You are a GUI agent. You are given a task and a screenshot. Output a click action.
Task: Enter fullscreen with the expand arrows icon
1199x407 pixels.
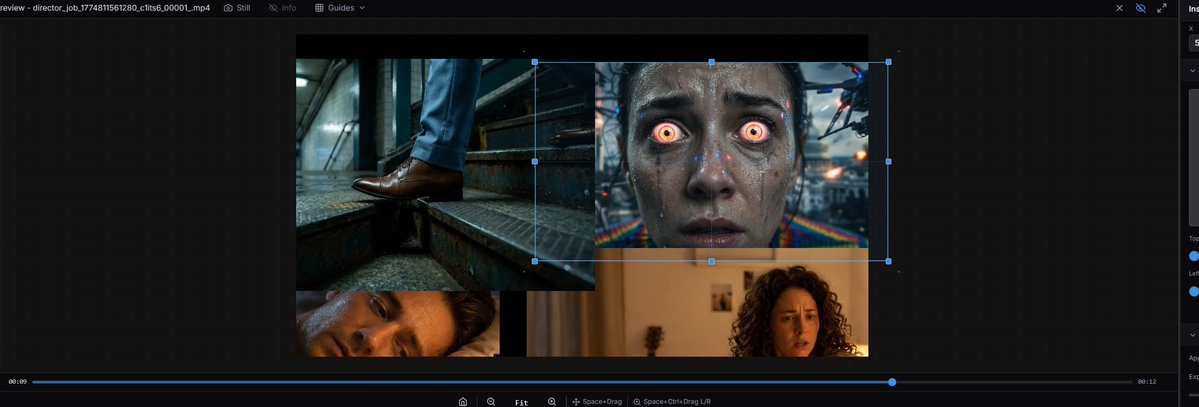pyautogui.click(x=1162, y=8)
